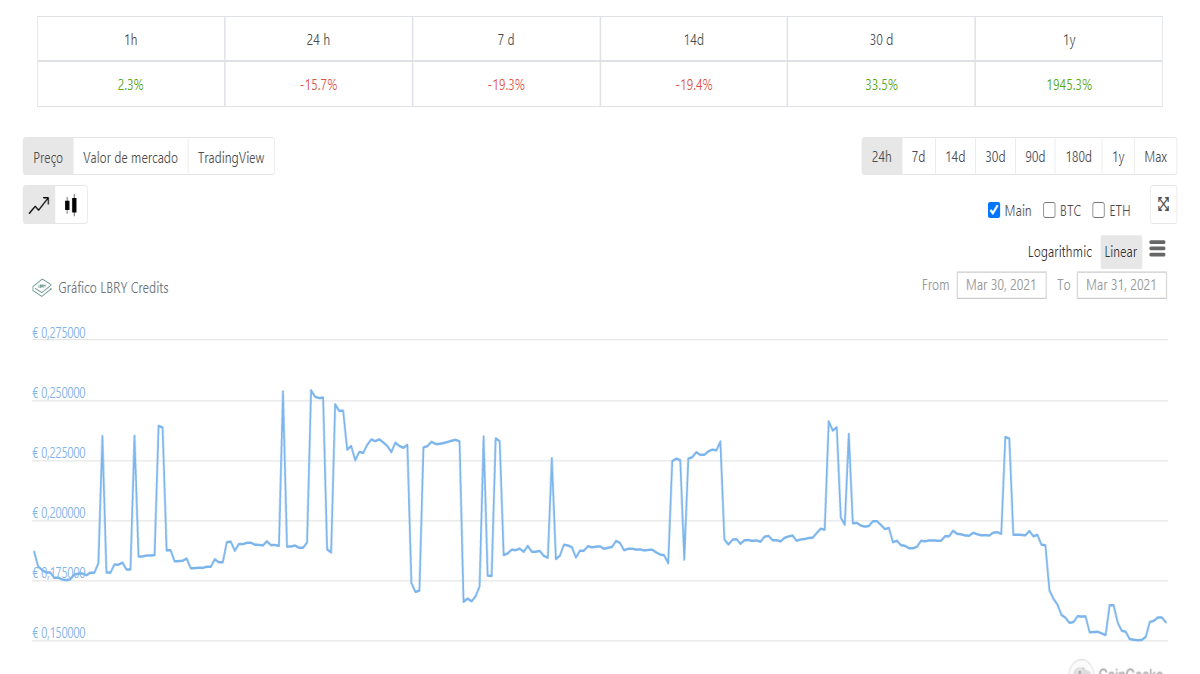The image size is (1200, 674).
Task: Switch to line chart view icon
Action: pos(39,206)
